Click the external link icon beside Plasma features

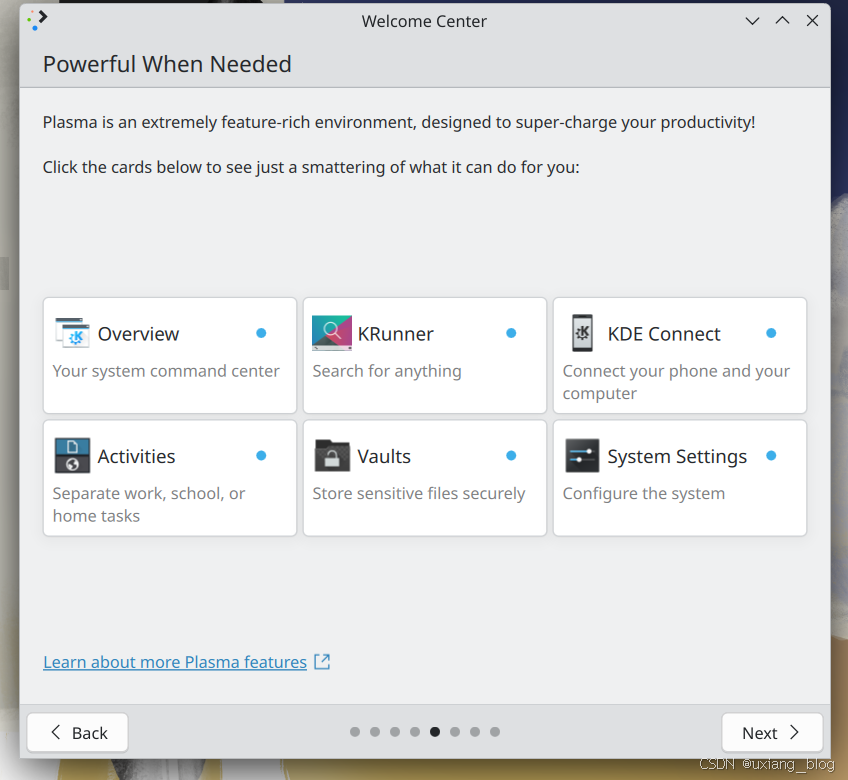coord(322,662)
